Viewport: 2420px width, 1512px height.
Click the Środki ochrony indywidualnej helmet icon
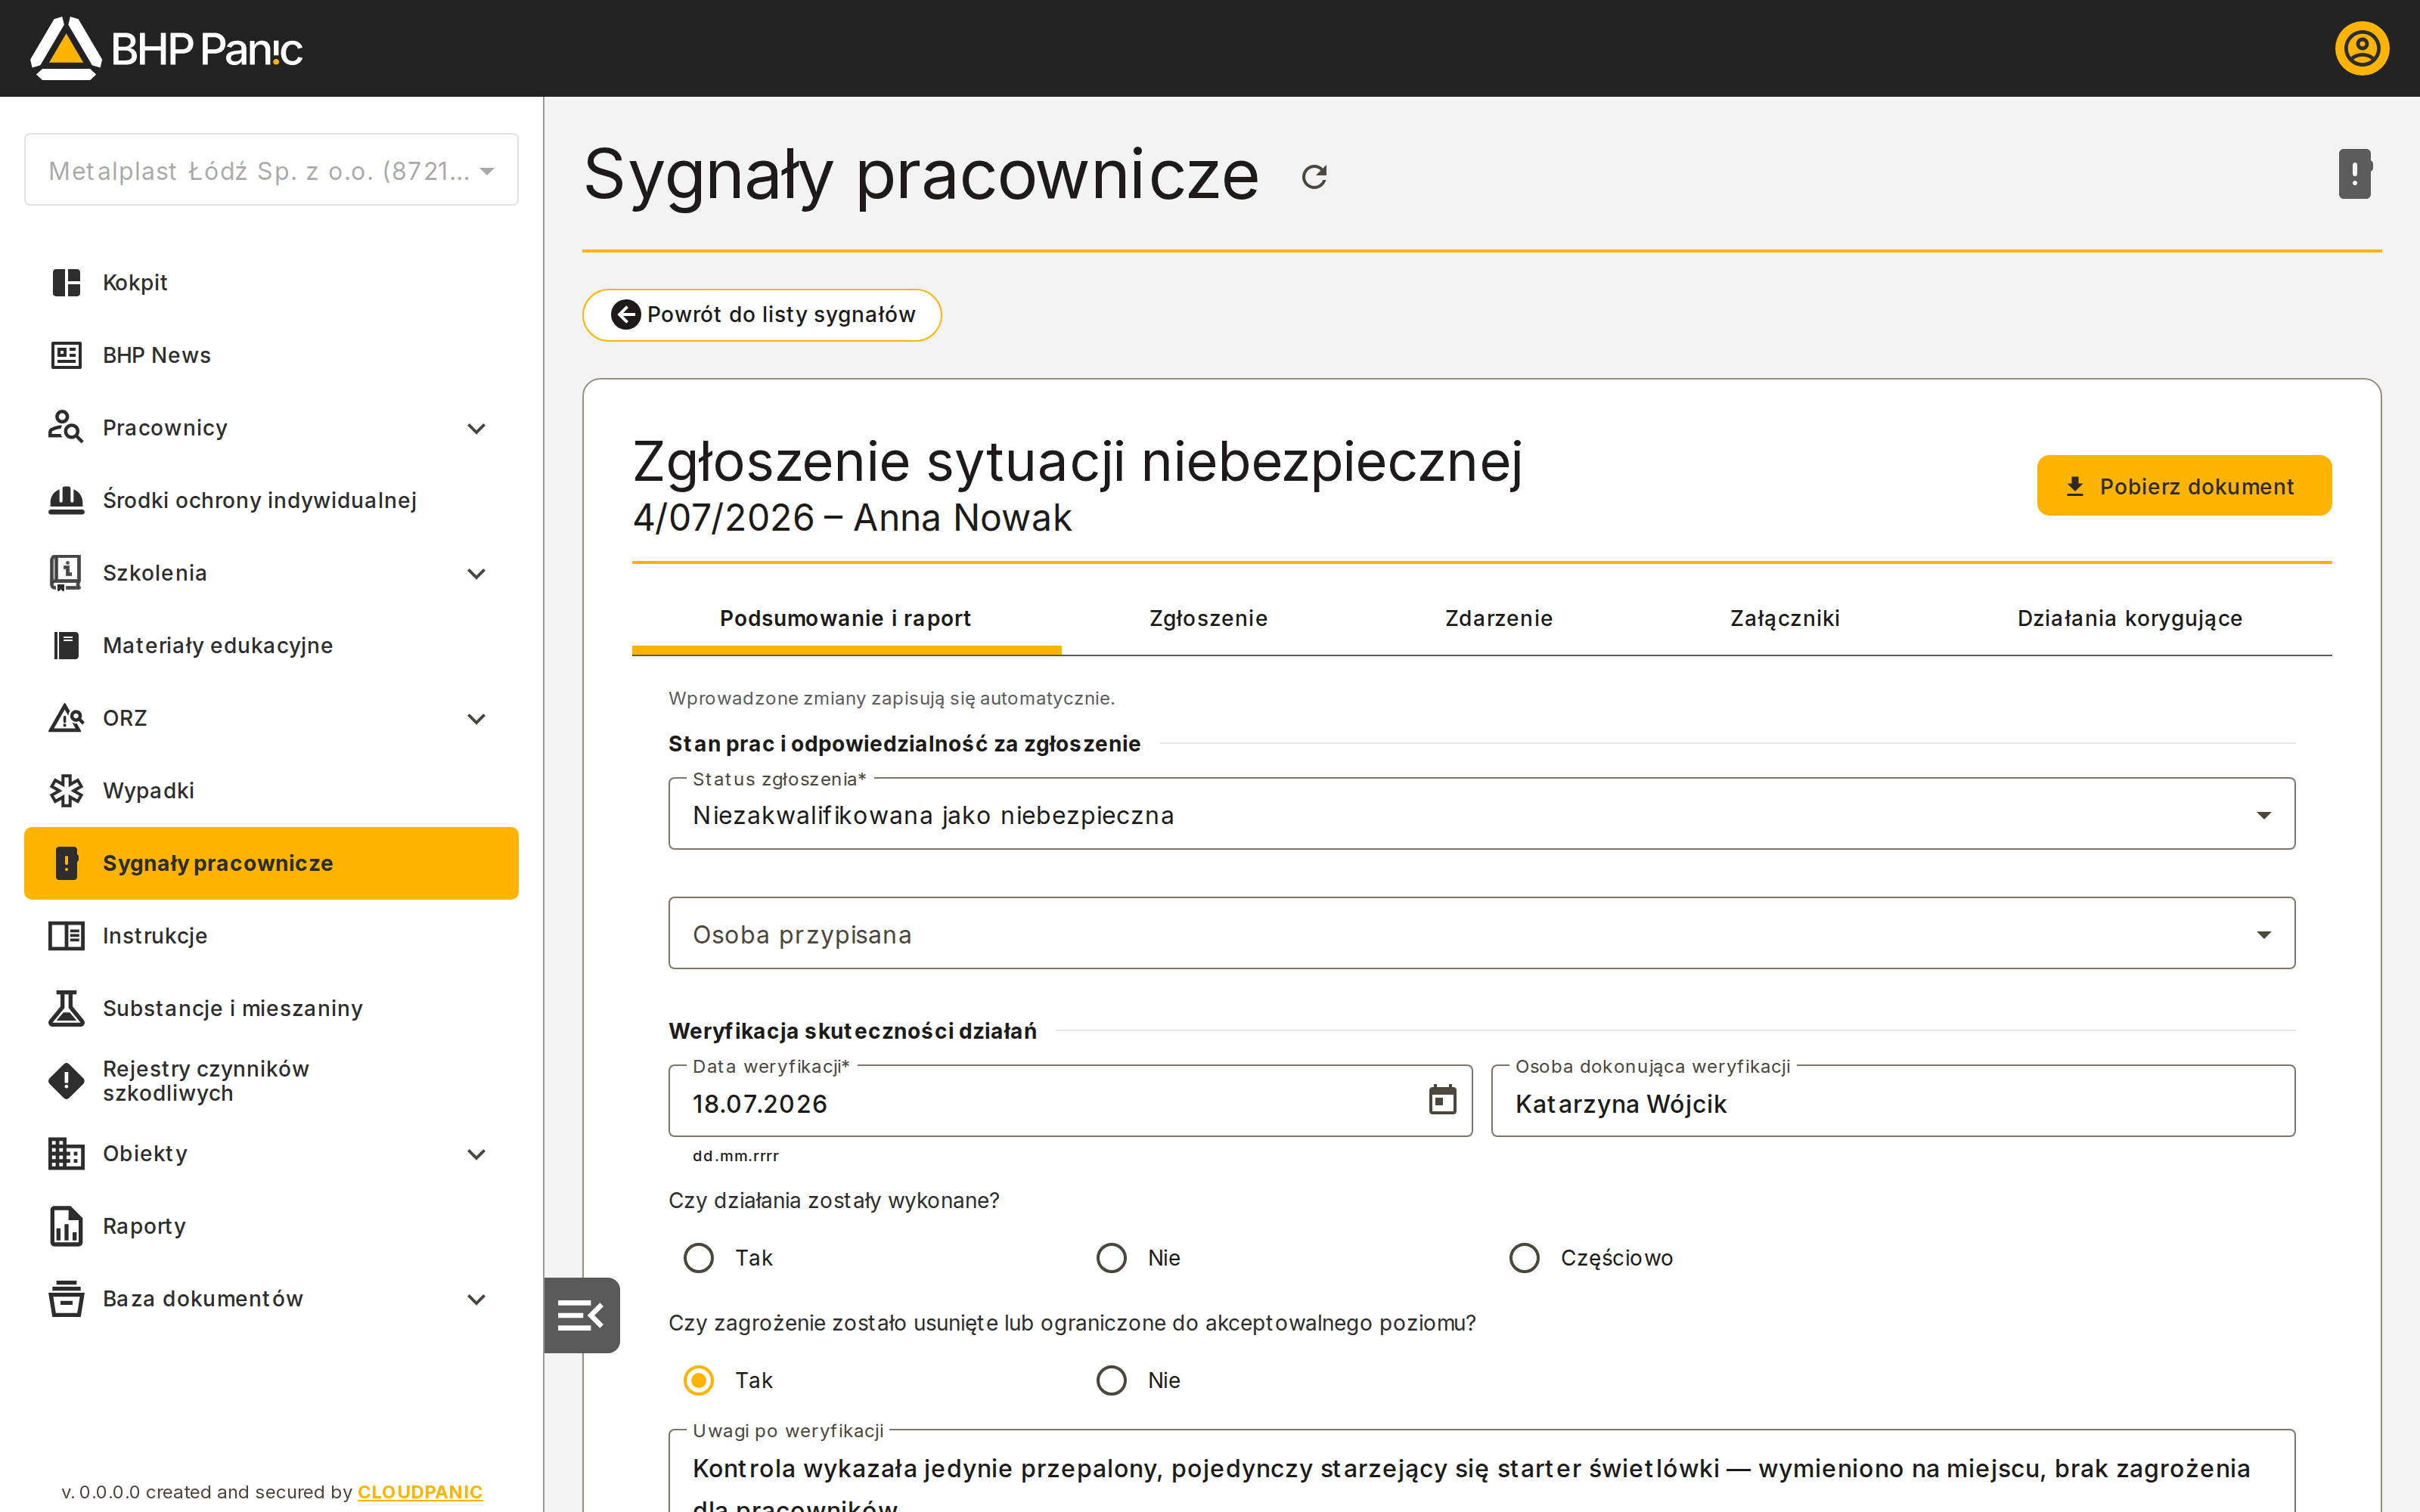click(x=66, y=500)
